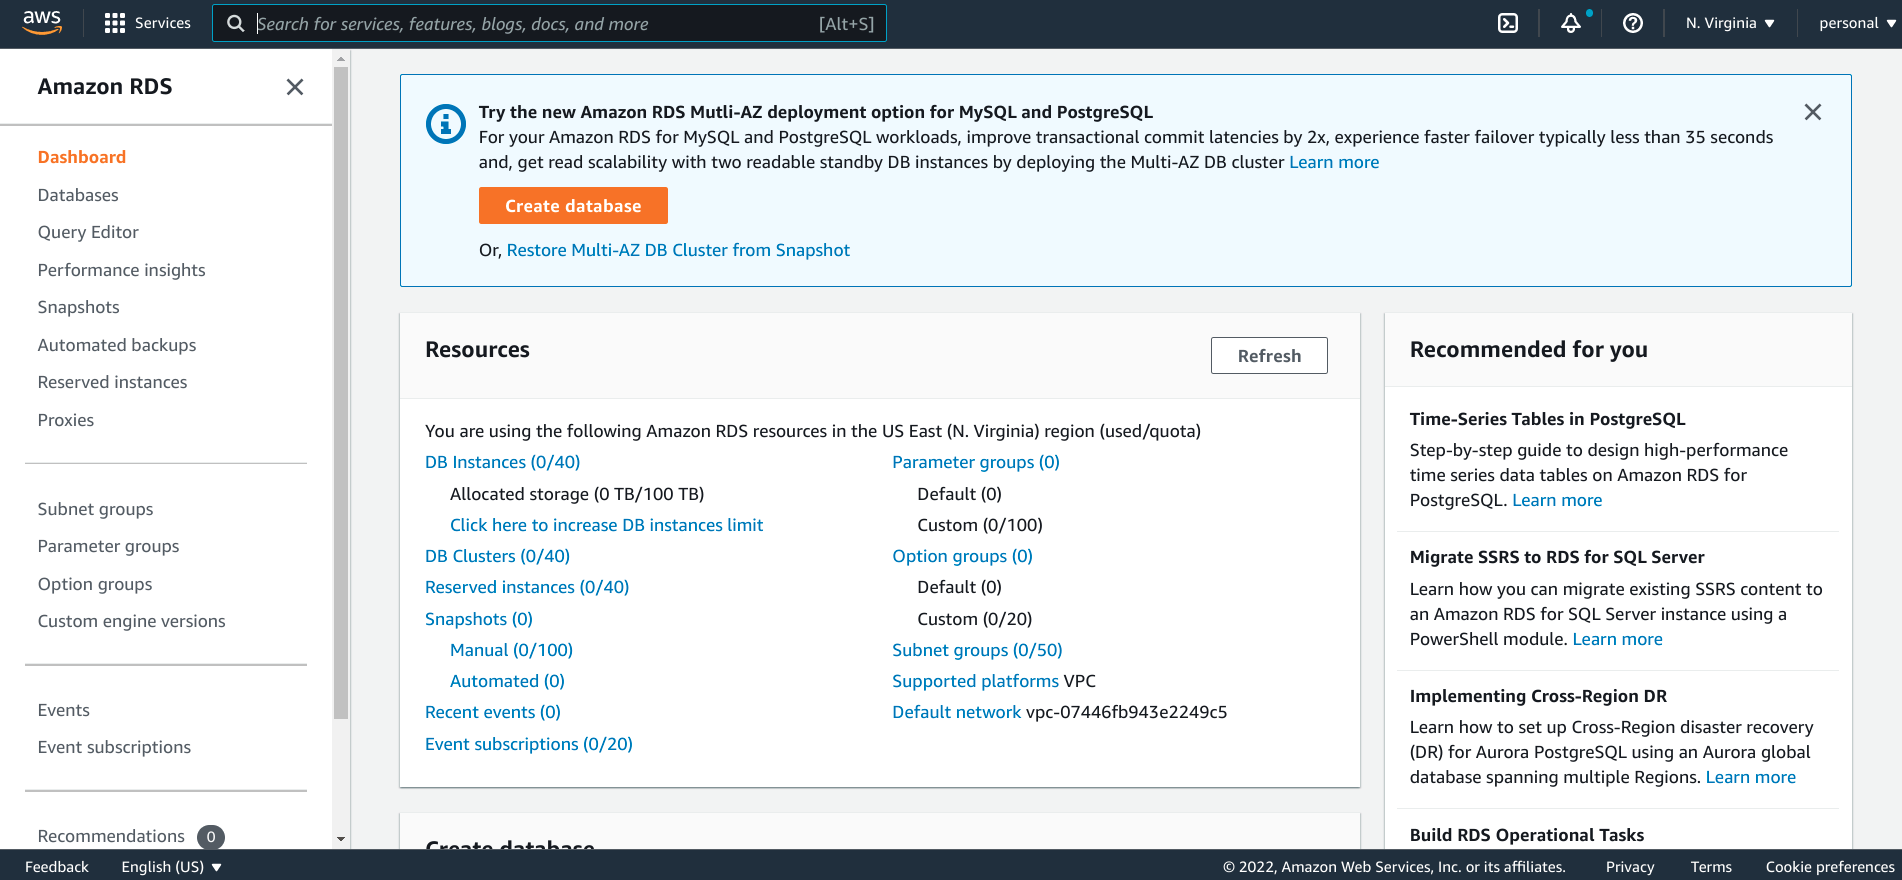Expand the N. Virginia region dropdown
Screen dimensions: 1902x880
click(x=1730, y=23)
